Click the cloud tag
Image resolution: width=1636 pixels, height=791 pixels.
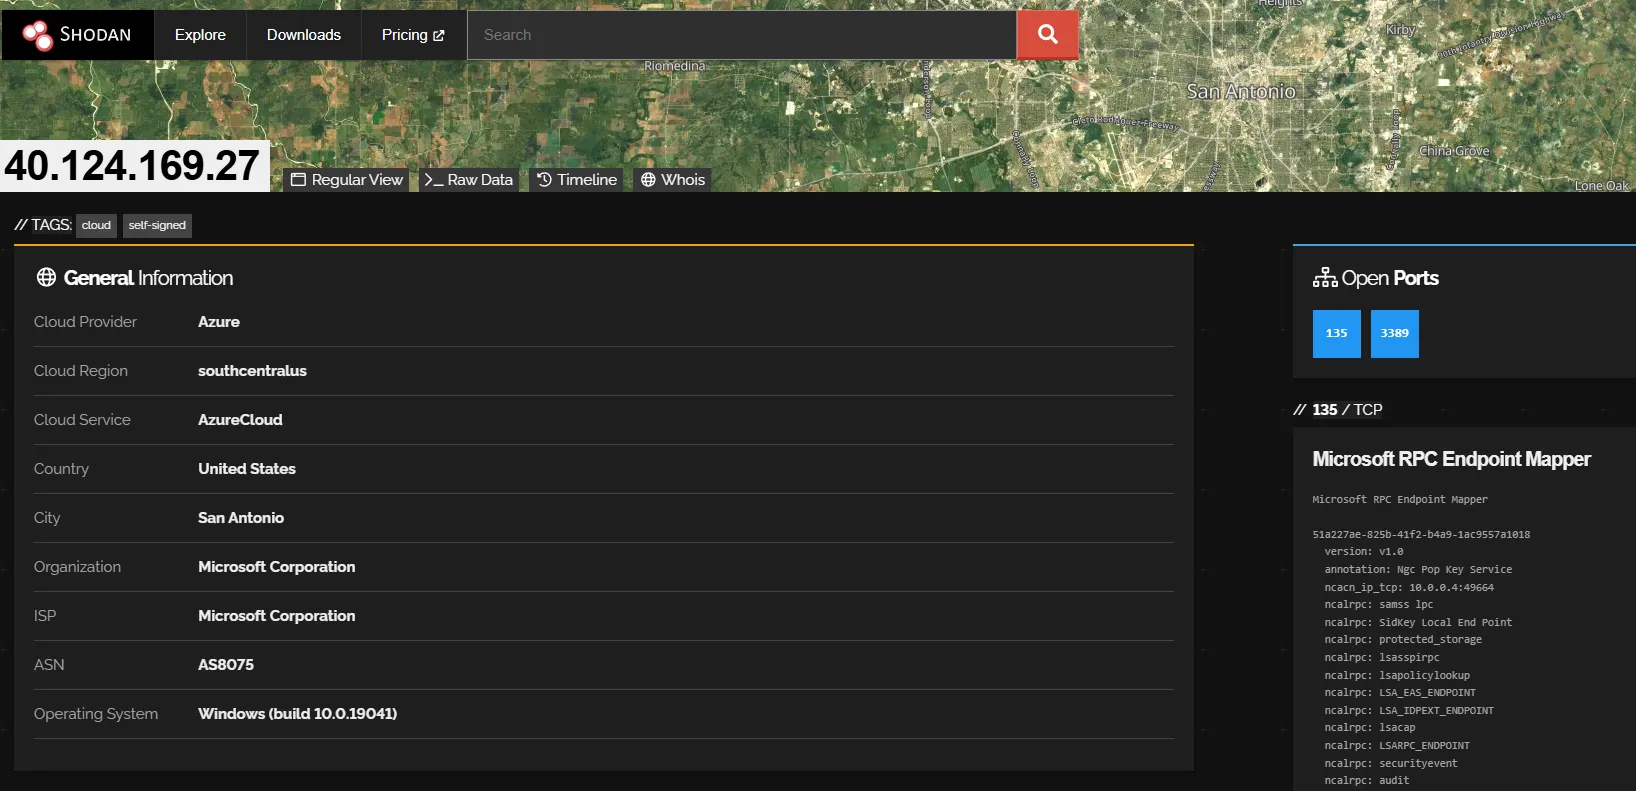click(96, 225)
